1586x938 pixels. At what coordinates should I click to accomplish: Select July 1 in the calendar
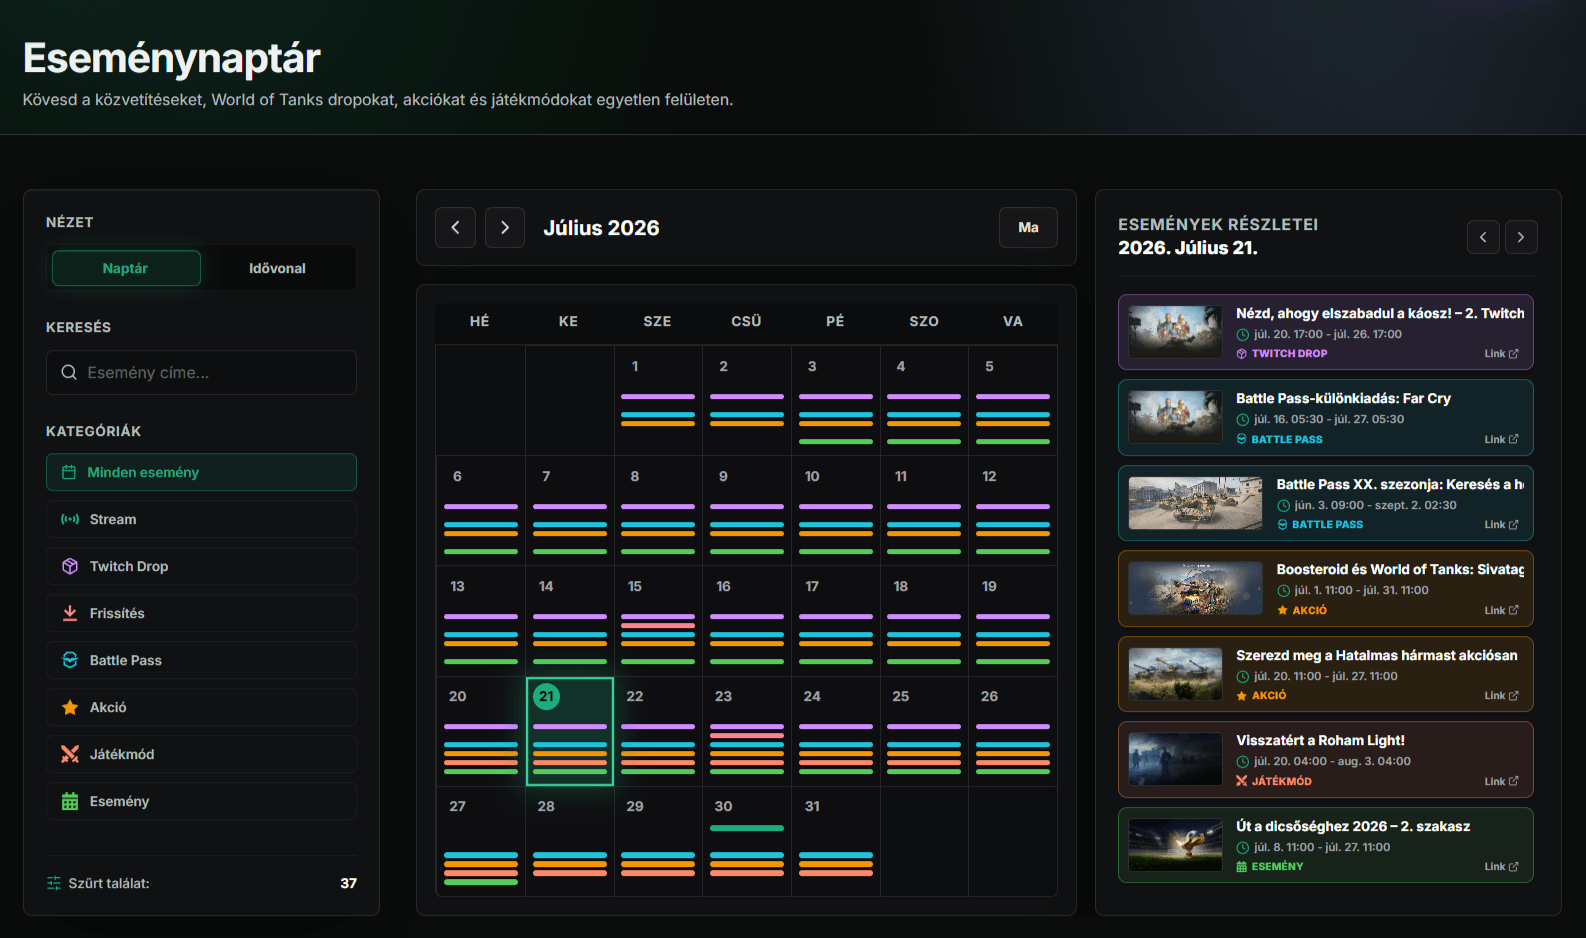point(658,401)
